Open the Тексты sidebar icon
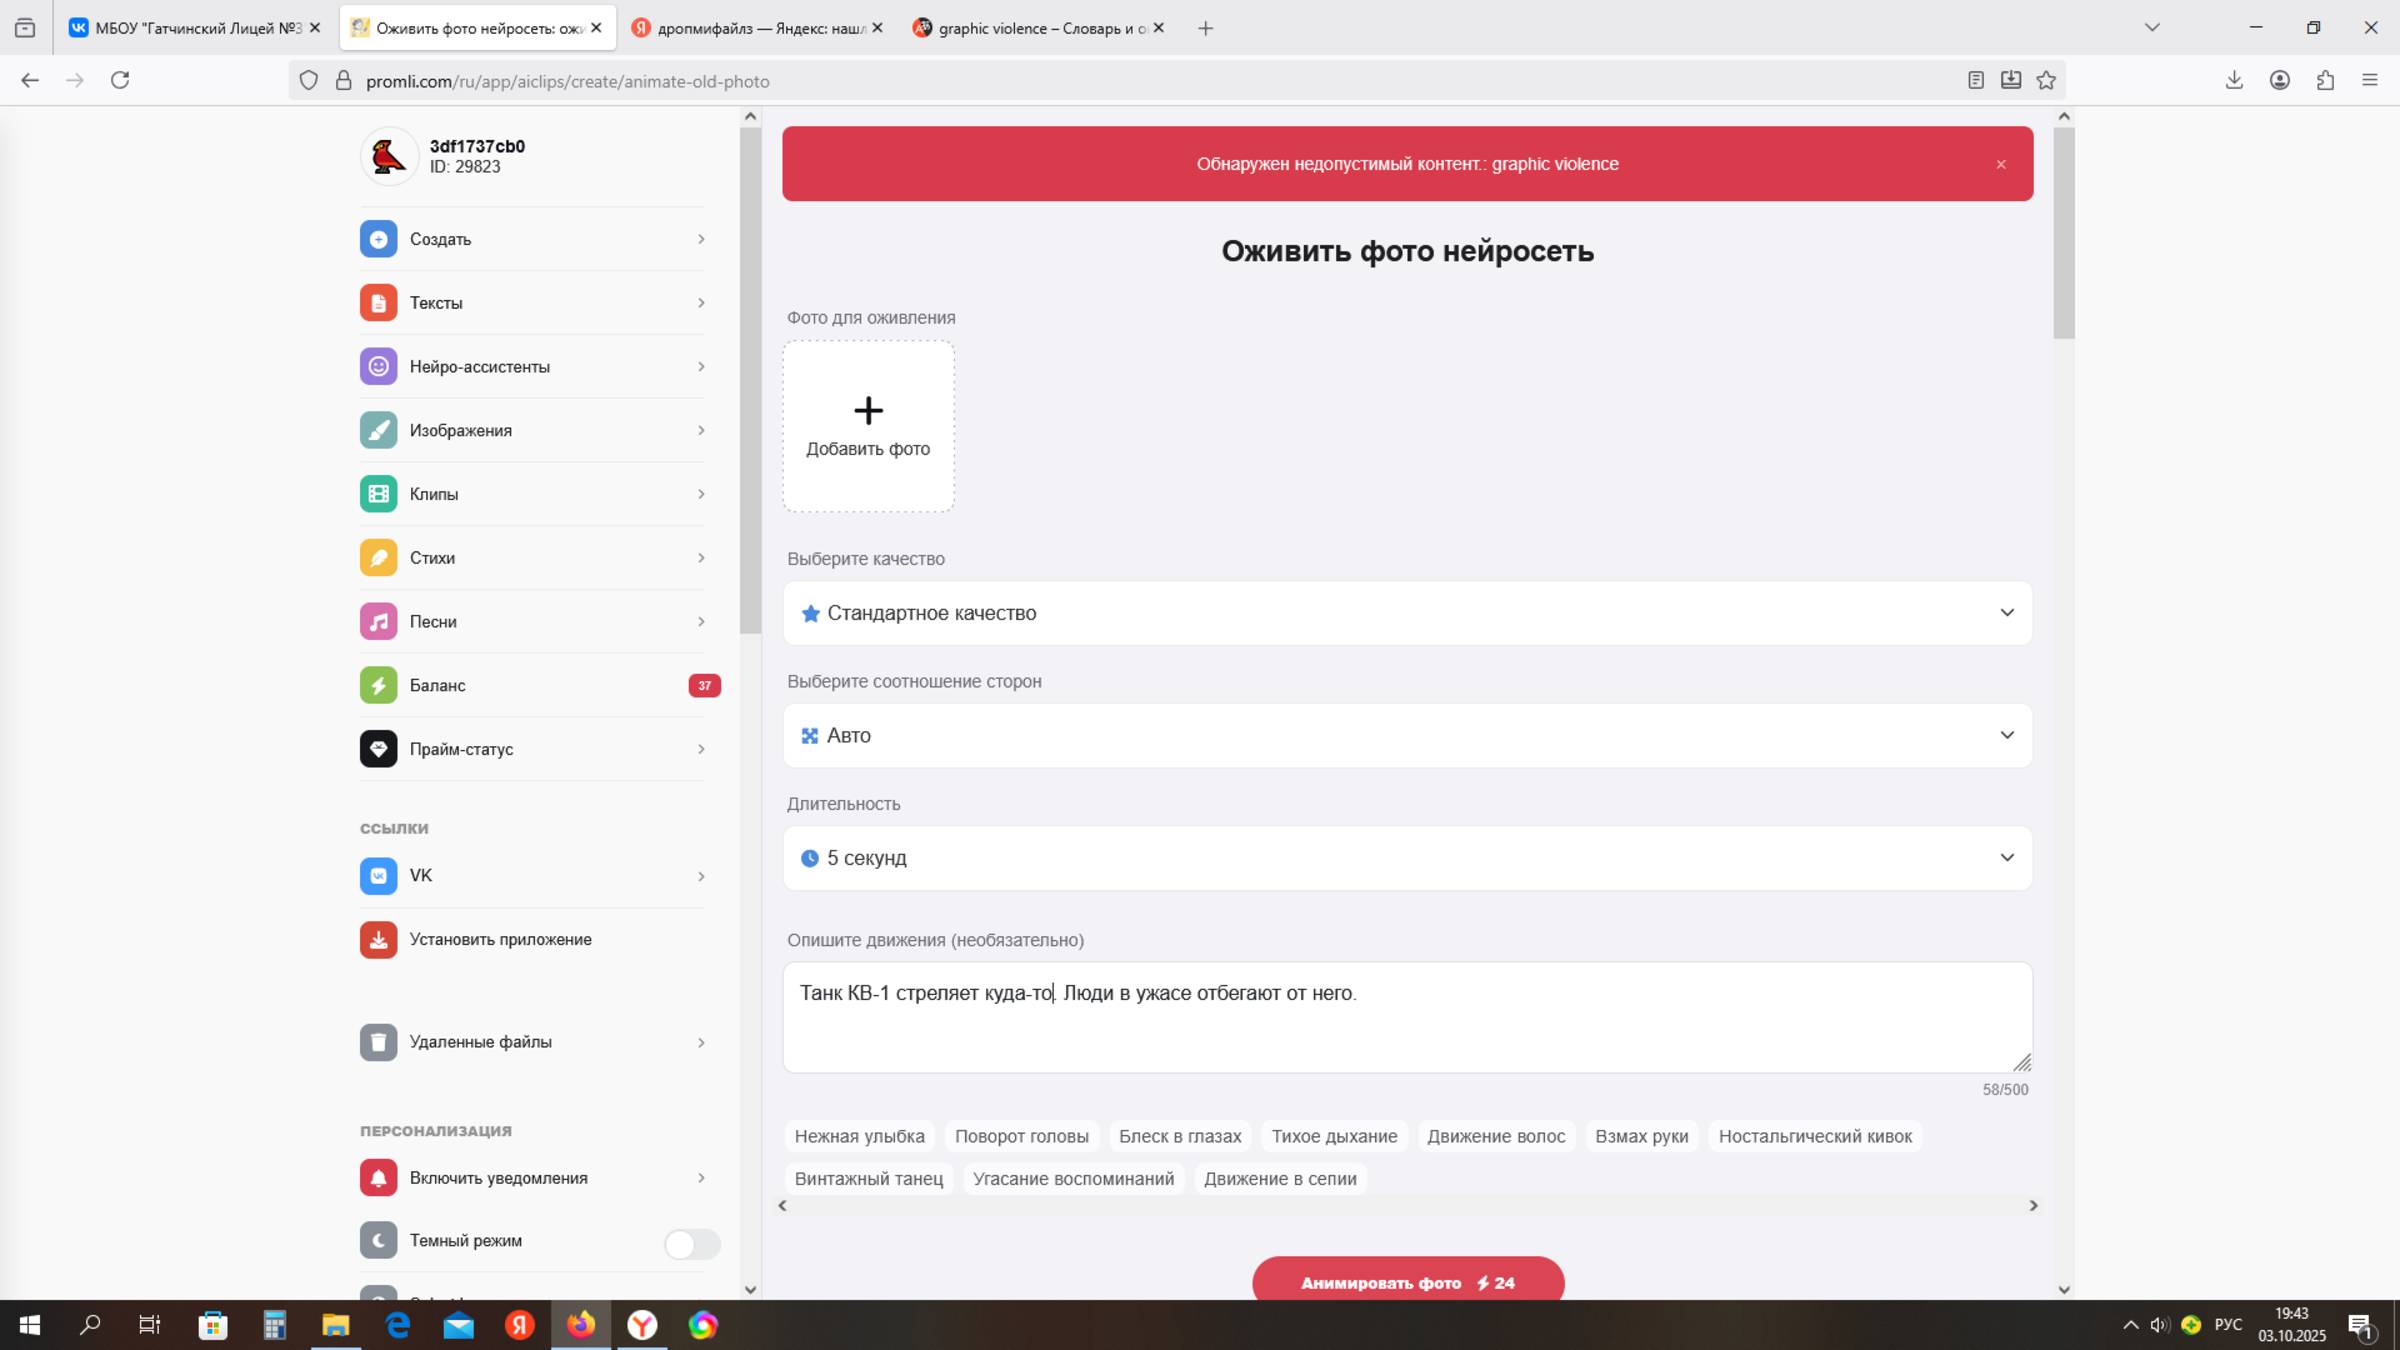 (x=378, y=303)
